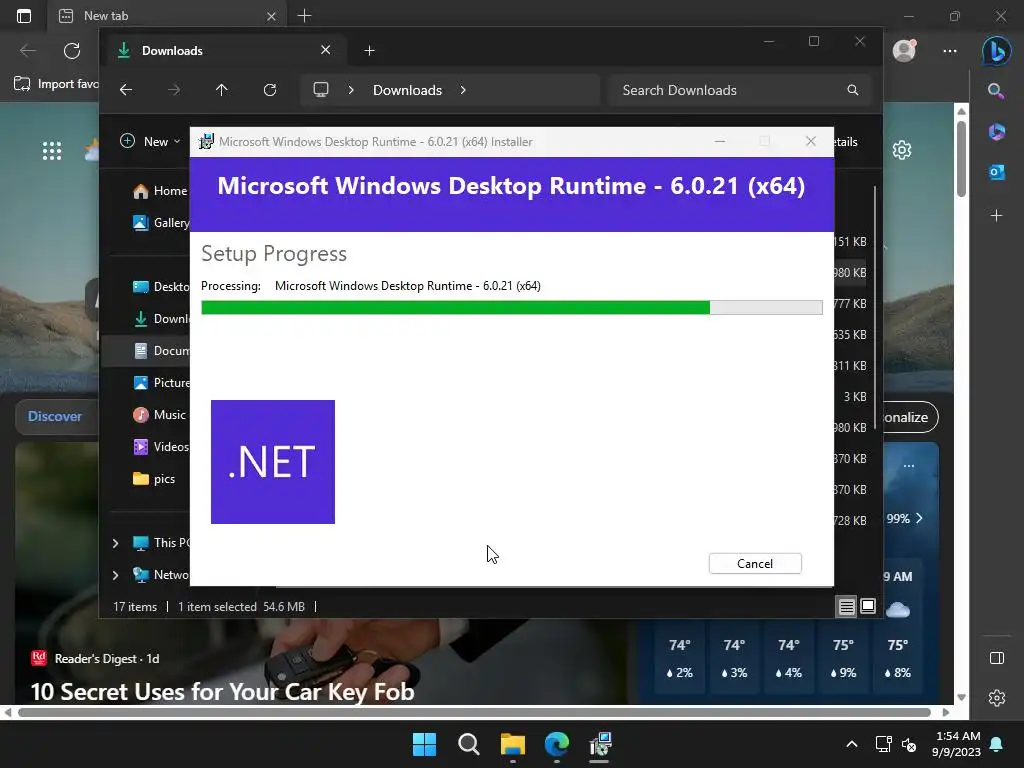Viewport: 1024px width, 768px height.
Task: Expand the Network tree node
Action: [116, 575]
